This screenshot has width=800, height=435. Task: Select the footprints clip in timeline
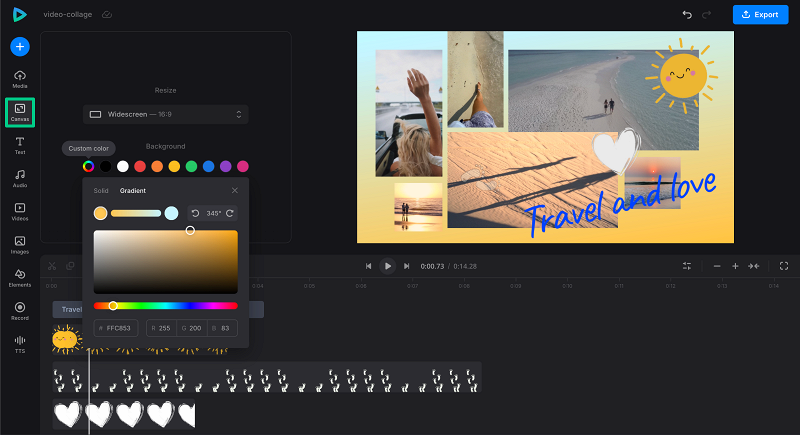click(267, 377)
